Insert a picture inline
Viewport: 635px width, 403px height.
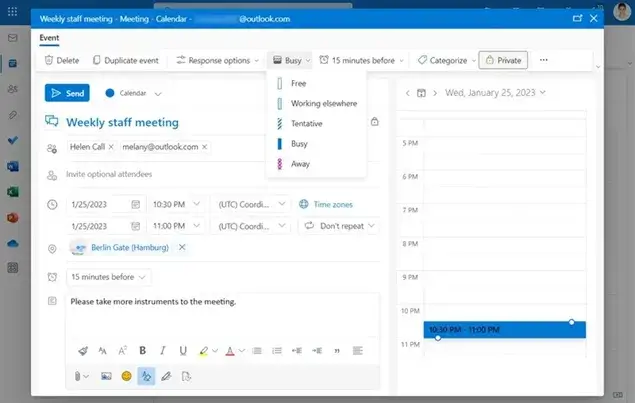coord(106,376)
